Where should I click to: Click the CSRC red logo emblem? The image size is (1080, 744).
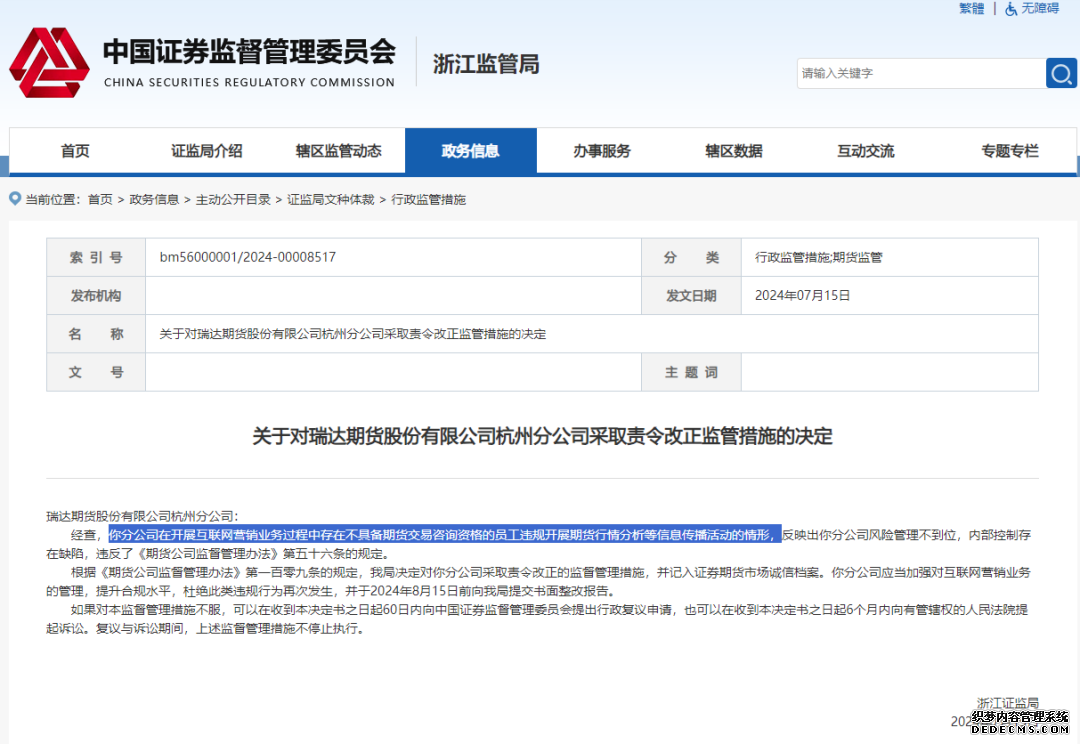49,63
